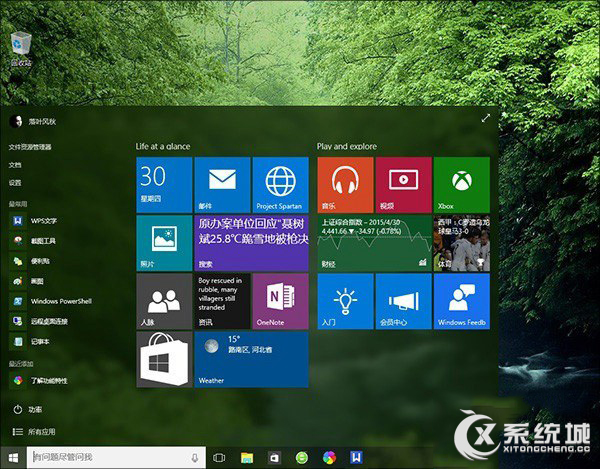Open colorful pinwheel app on taskbar

coord(329,457)
